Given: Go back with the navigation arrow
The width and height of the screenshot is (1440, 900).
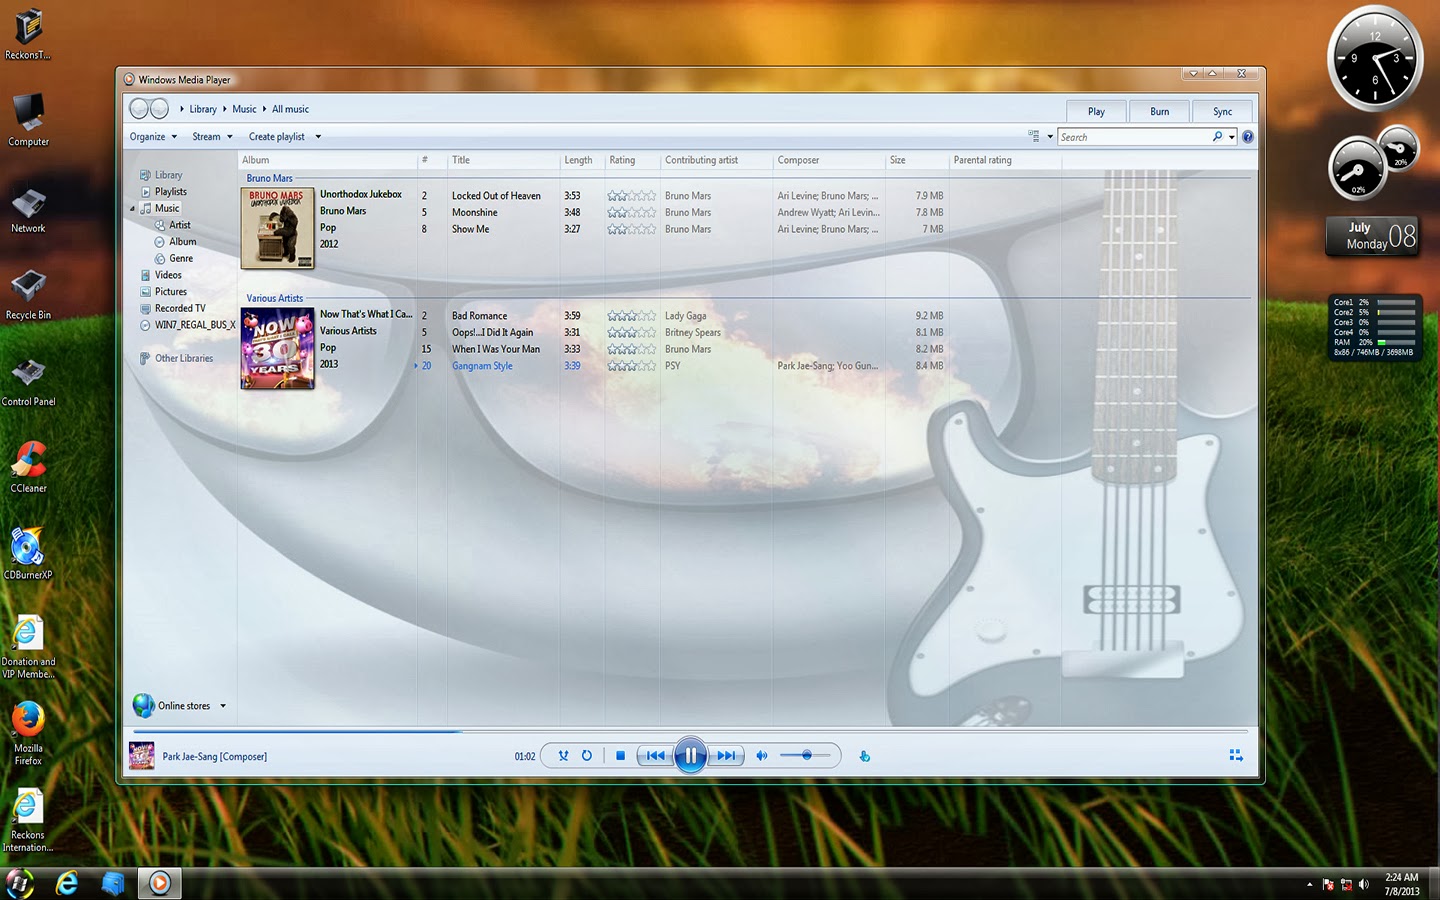Looking at the screenshot, I should click(139, 109).
